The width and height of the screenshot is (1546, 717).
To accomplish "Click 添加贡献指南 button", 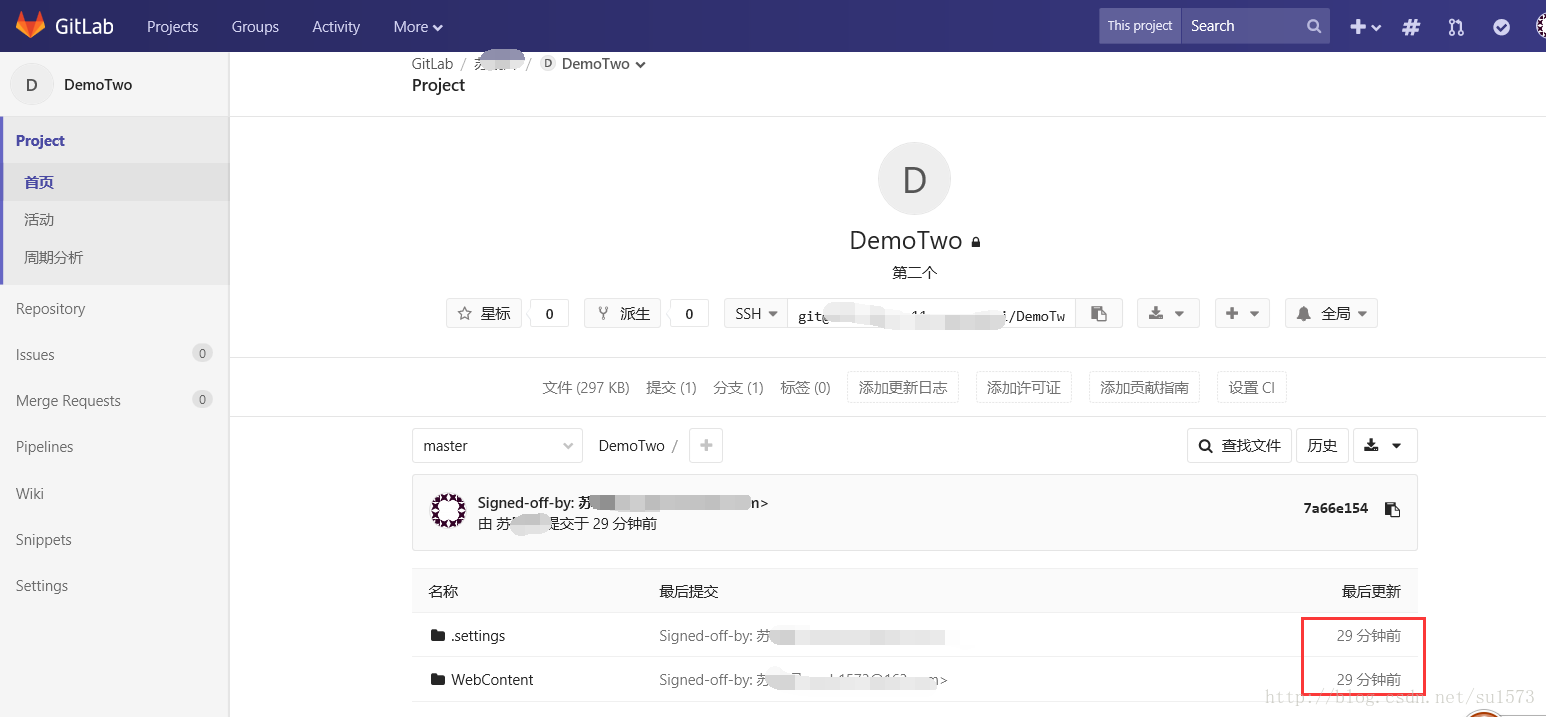I will pyautogui.click(x=1145, y=387).
